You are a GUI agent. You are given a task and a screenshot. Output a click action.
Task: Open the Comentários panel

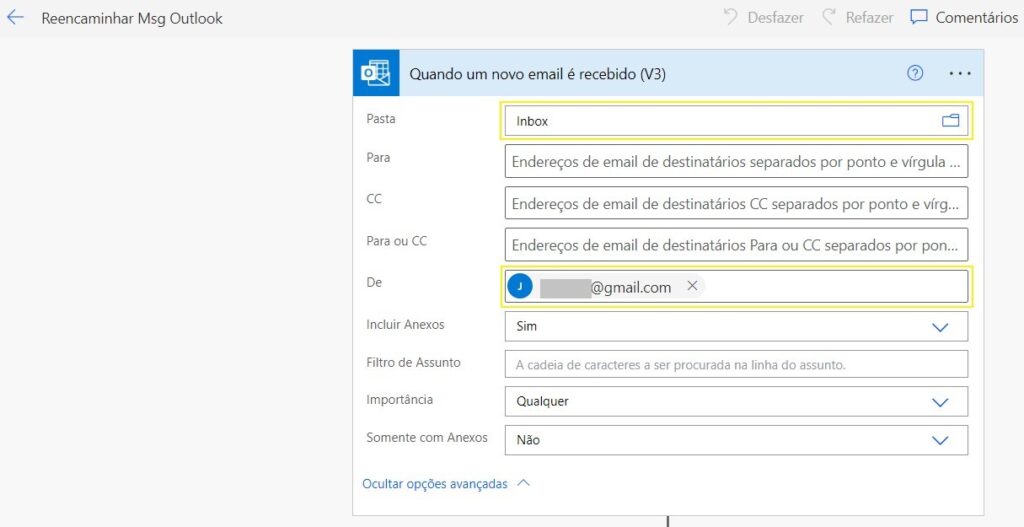963,18
